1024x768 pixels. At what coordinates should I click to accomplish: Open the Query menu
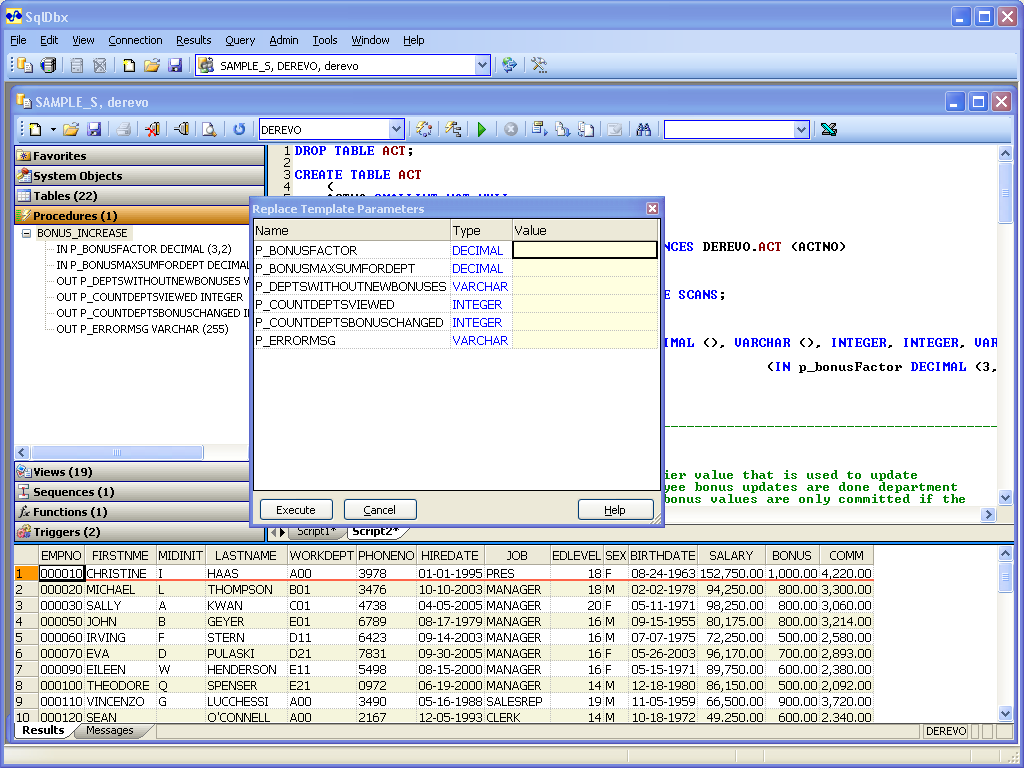(240, 41)
